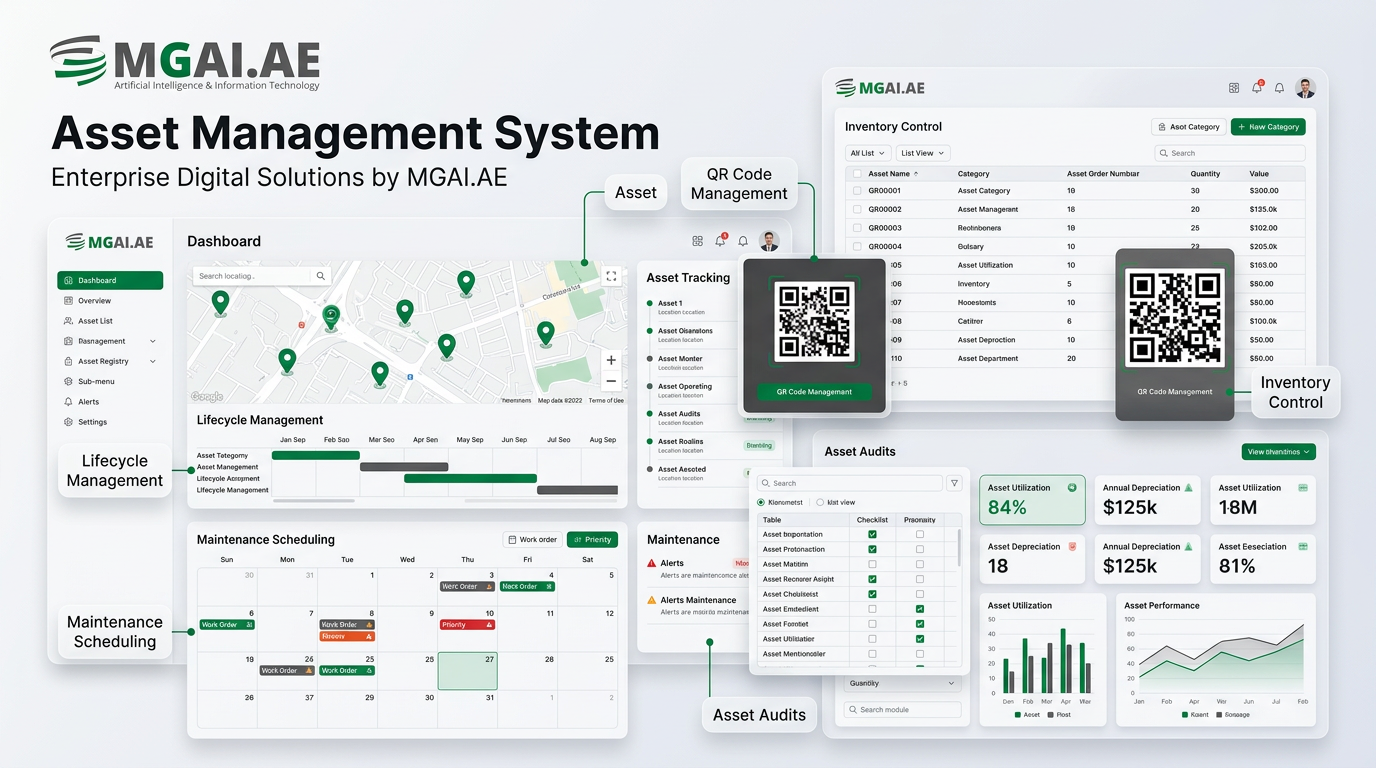The width and height of the screenshot is (1376, 768).
Task: Click the orange Alerts Maintenance warning icon
Action: click(652, 601)
